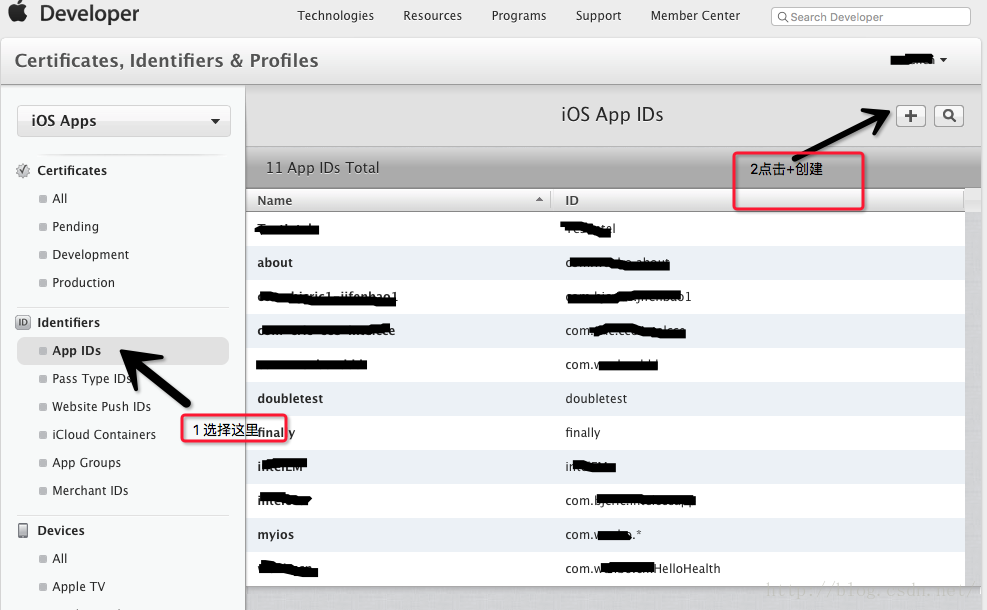Select Pass Type IDs in the sidebar
Screen dimensions: 987x610
coord(92,379)
